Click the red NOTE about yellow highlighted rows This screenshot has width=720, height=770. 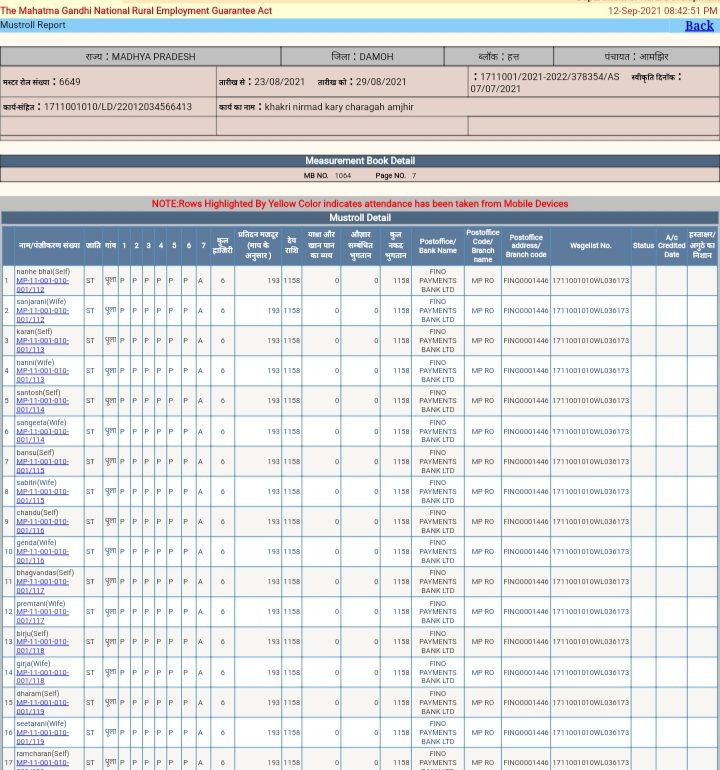(360, 204)
